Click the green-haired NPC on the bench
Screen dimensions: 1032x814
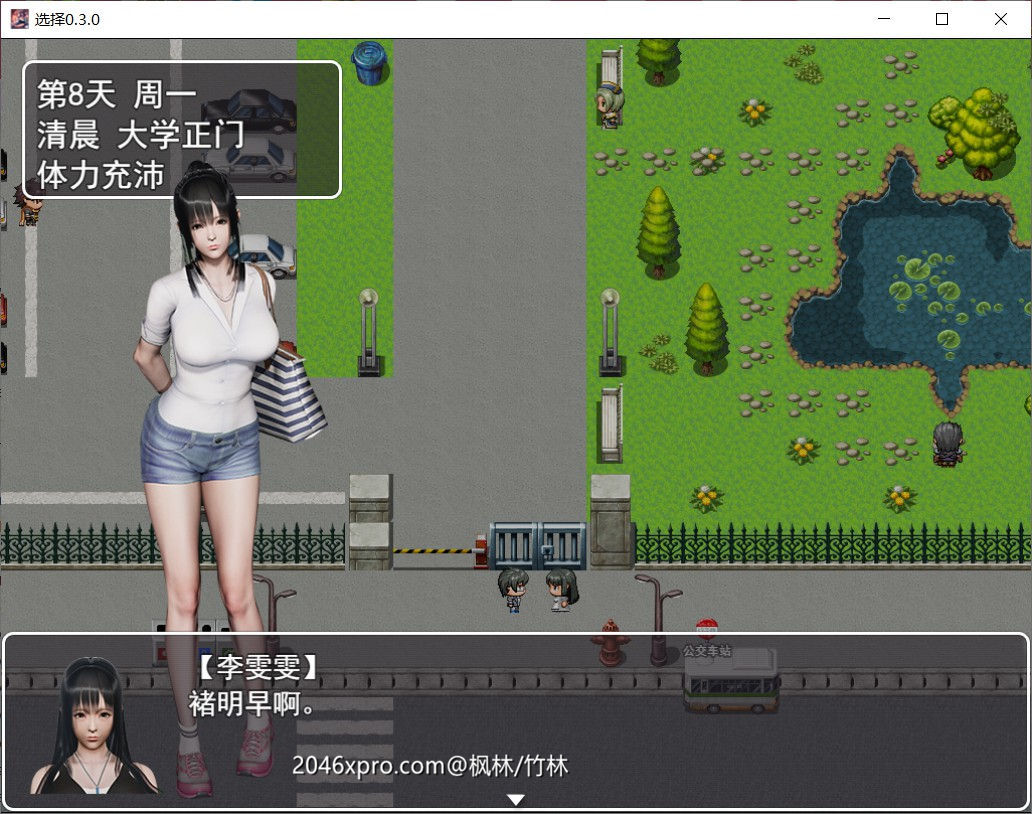coord(607,105)
